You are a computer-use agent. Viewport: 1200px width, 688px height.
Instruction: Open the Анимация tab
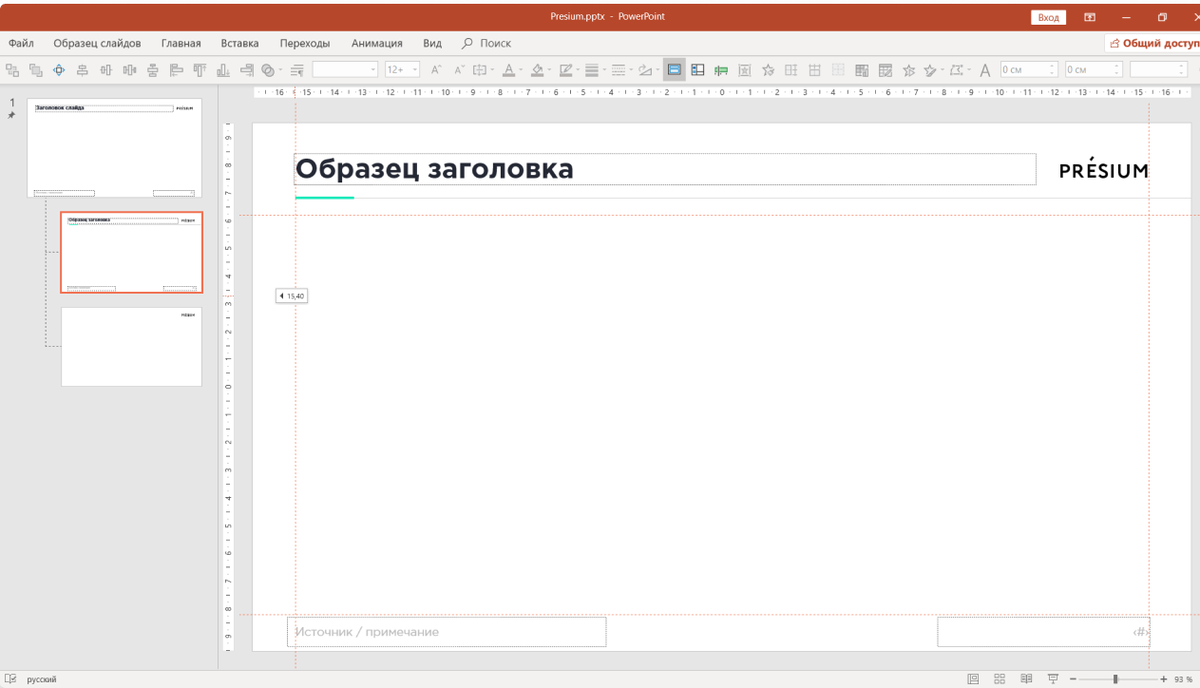pyautogui.click(x=377, y=43)
